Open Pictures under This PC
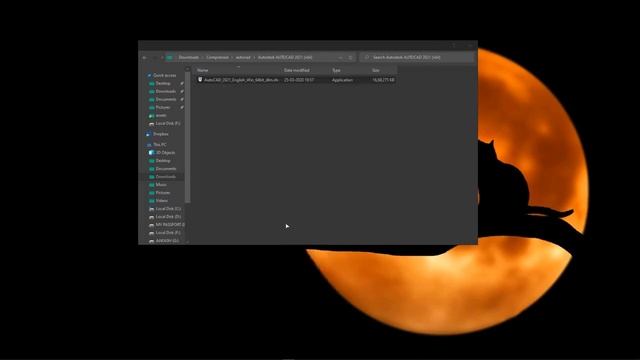Image resolution: width=640 pixels, height=360 pixels. pyautogui.click(x=163, y=193)
